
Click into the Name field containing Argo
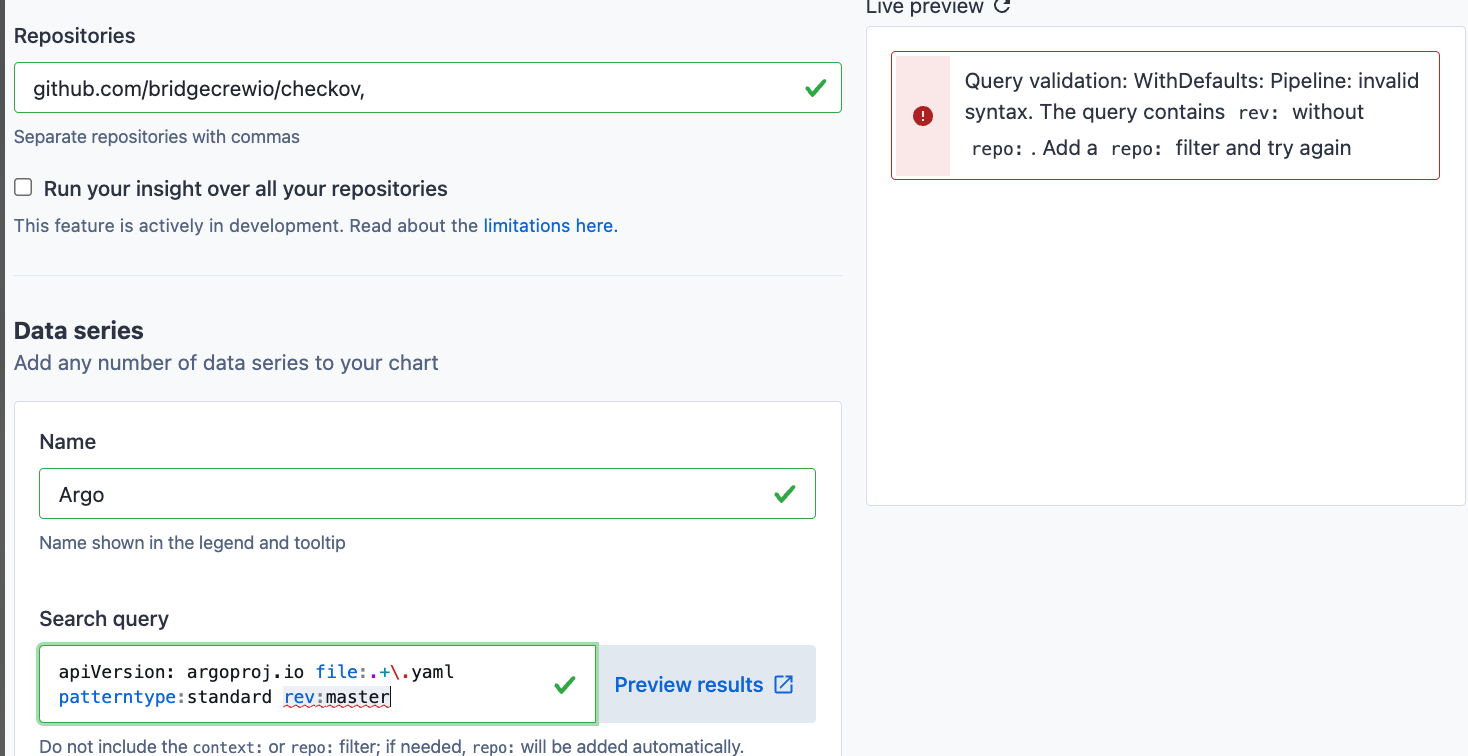click(400, 494)
